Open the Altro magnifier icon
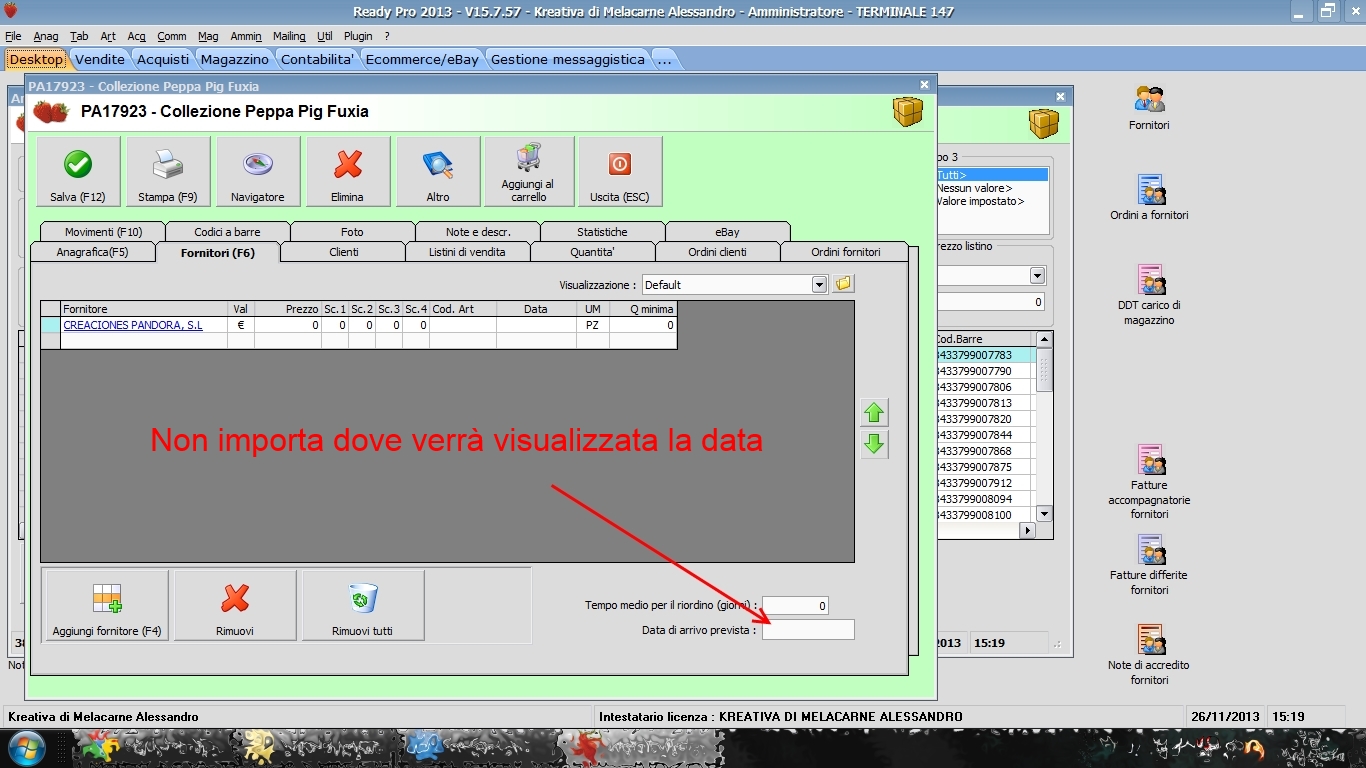Viewport: 1366px width, 768px height. pos(438,164)
